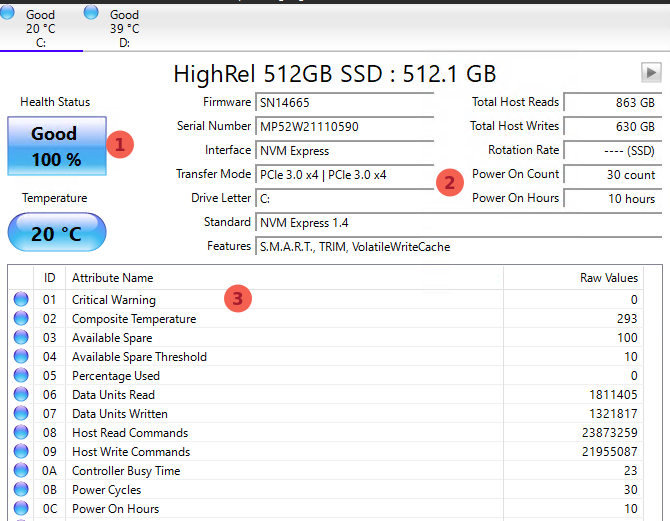670x521 pixels.
Task: Click the Critical Warning status orb
Action: pyautogui.click(x=21, y=300)
